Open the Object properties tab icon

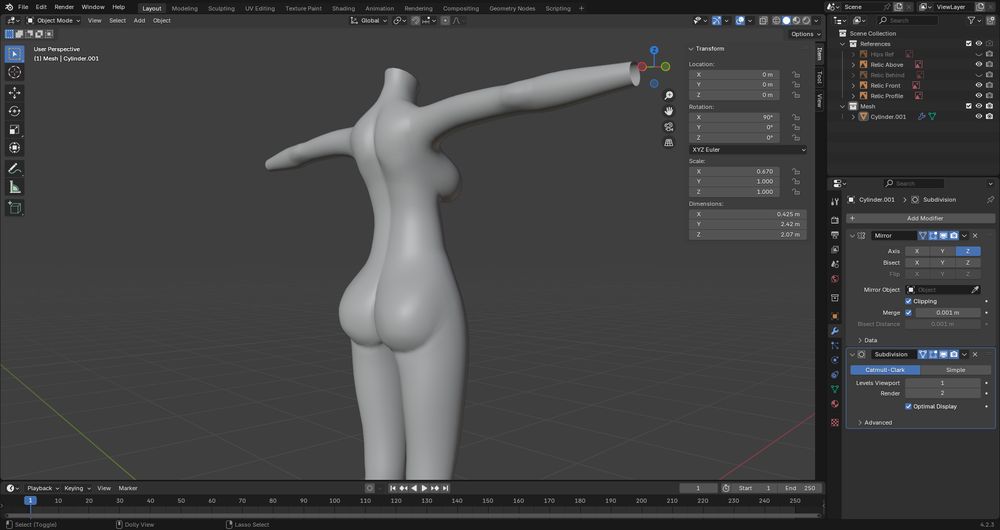tap(835, 316)
